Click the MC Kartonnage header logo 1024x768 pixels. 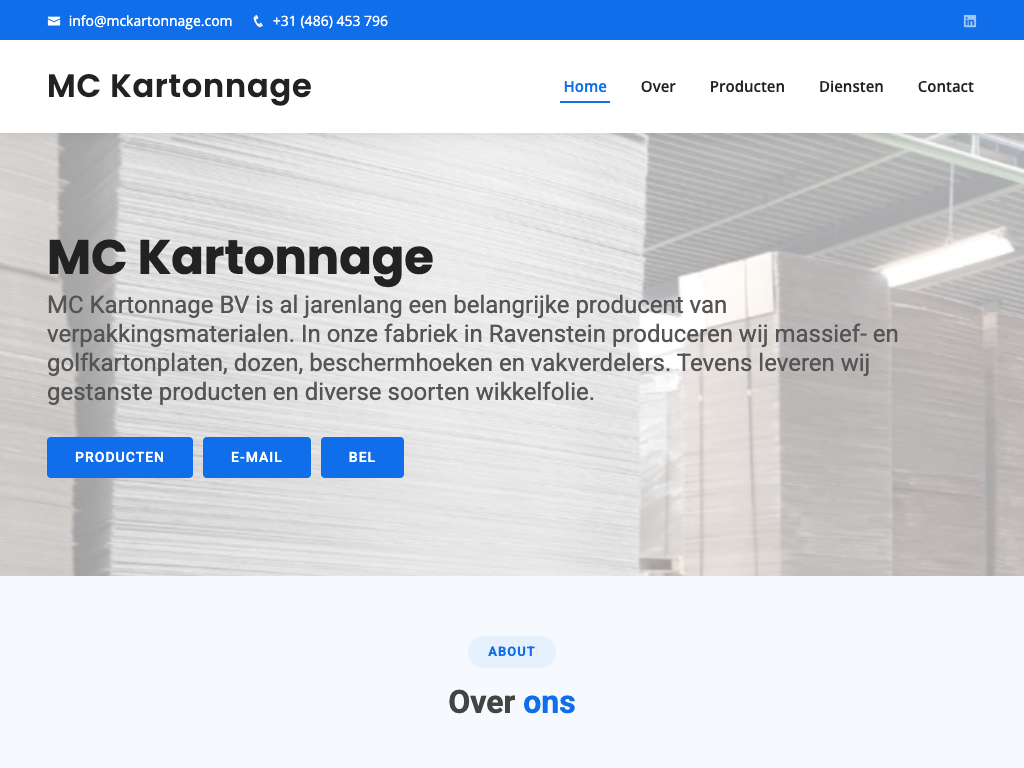click(179, 86)
